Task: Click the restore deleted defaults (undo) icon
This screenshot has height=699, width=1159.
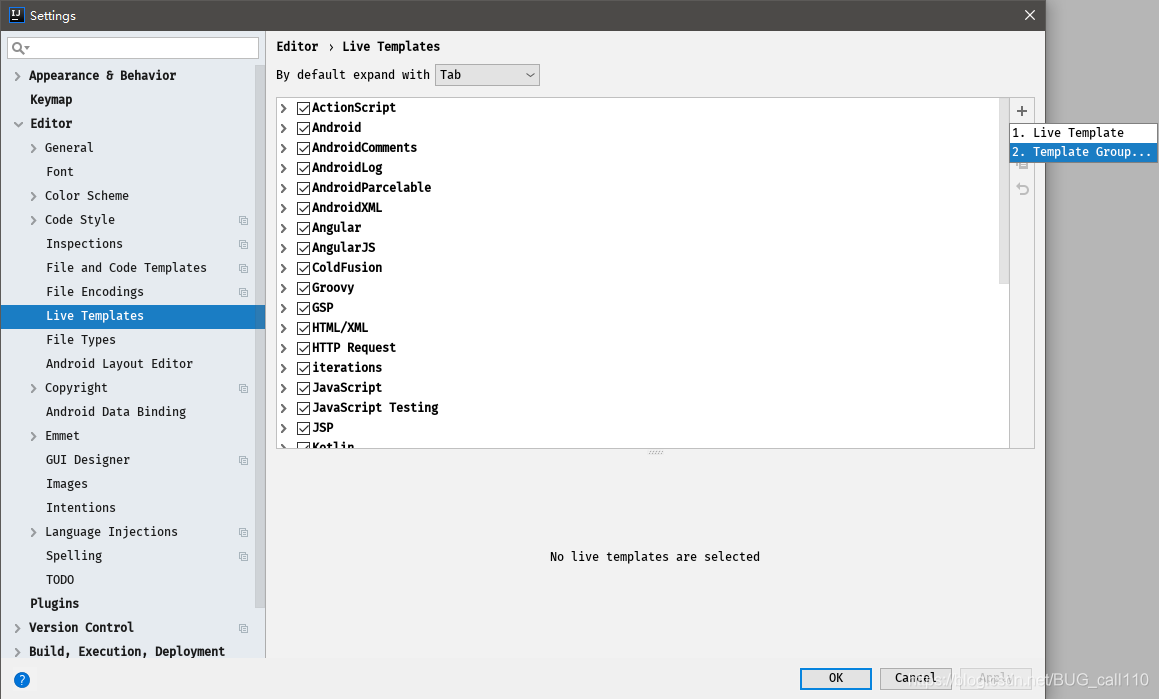Action: click(x=1021, y=188)
